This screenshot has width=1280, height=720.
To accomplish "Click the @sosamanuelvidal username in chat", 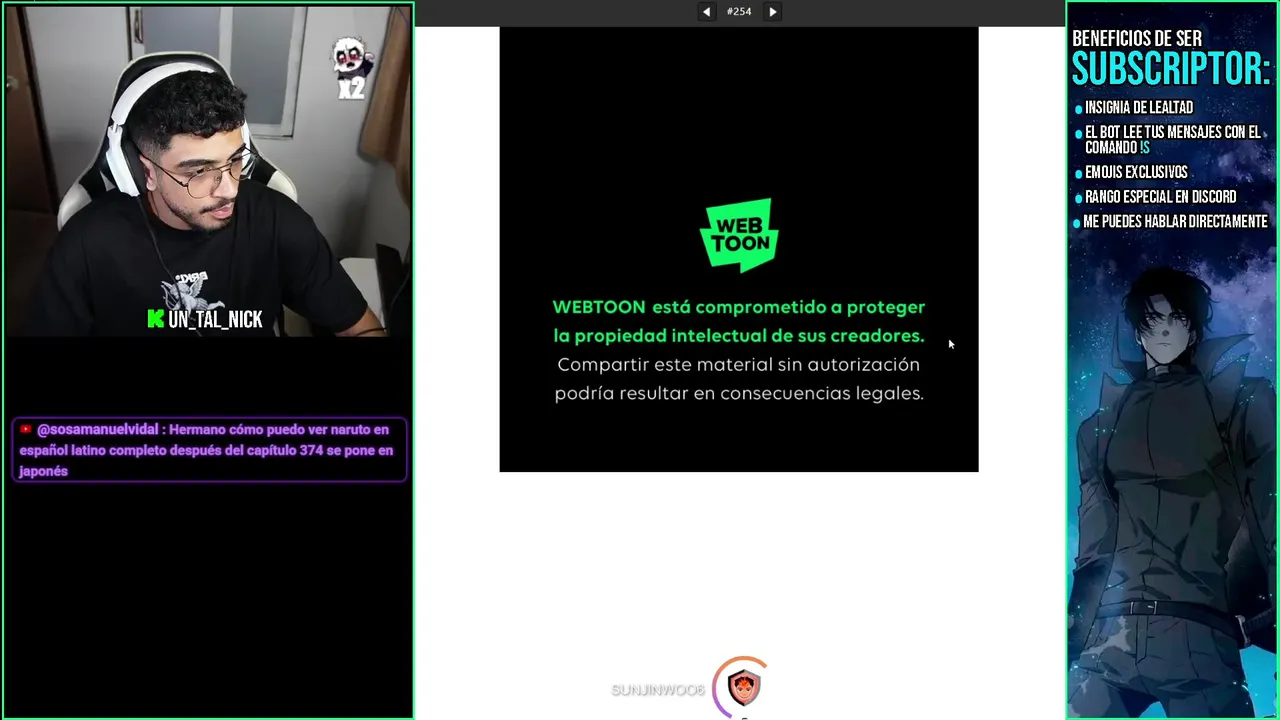I will (x=98, y=430).
